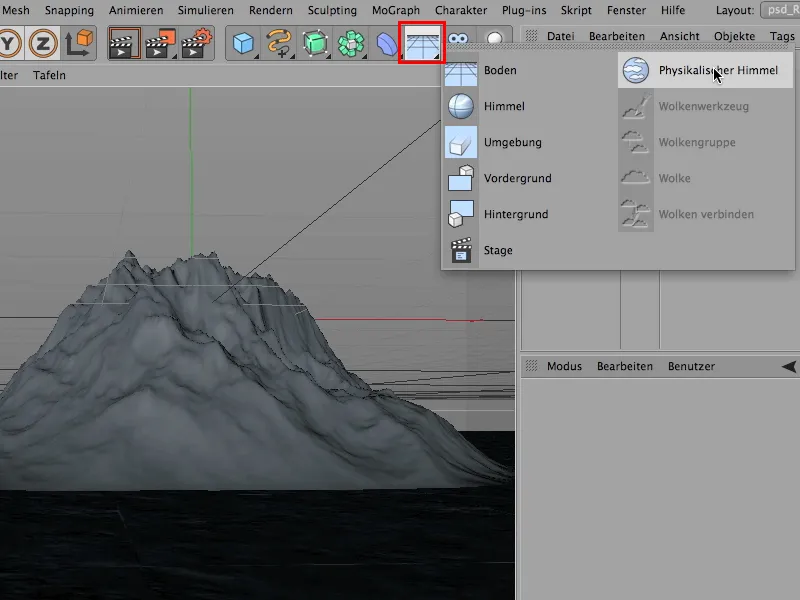
Task: Open the camera objects icon
Action: (458, 39)
